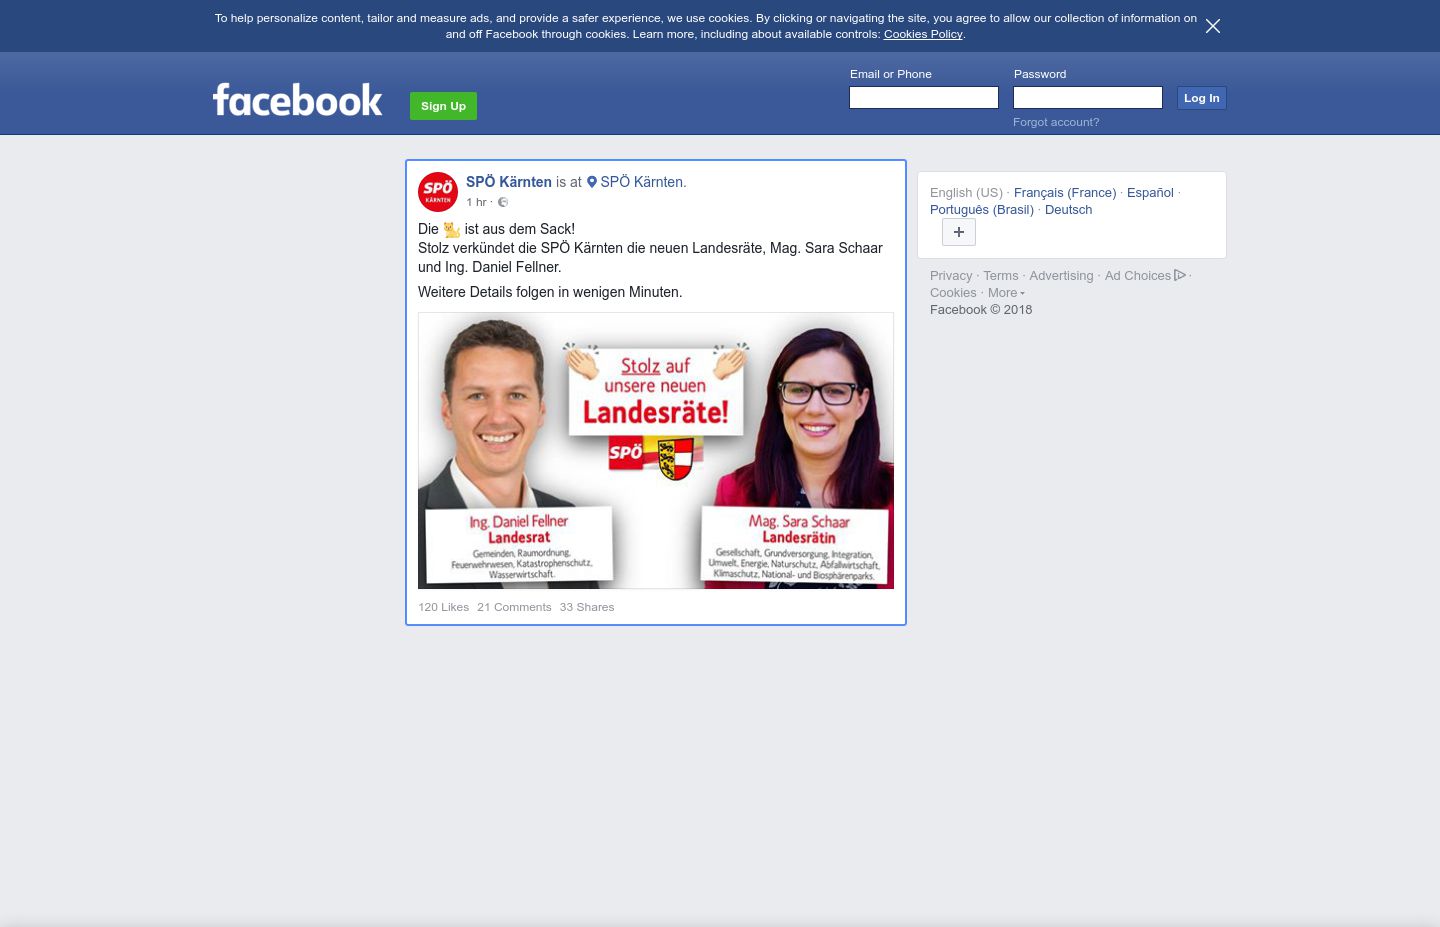Image resolution: width=1440 pixels, height=927 pixels.
Task: Click the plus button for more languages
Action: click(959, 232)
